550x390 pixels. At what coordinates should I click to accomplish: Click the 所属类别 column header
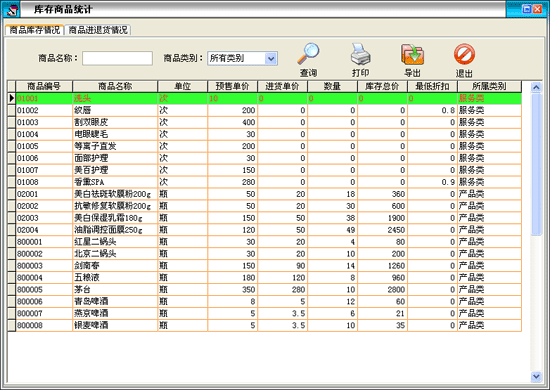click(489, 86)
